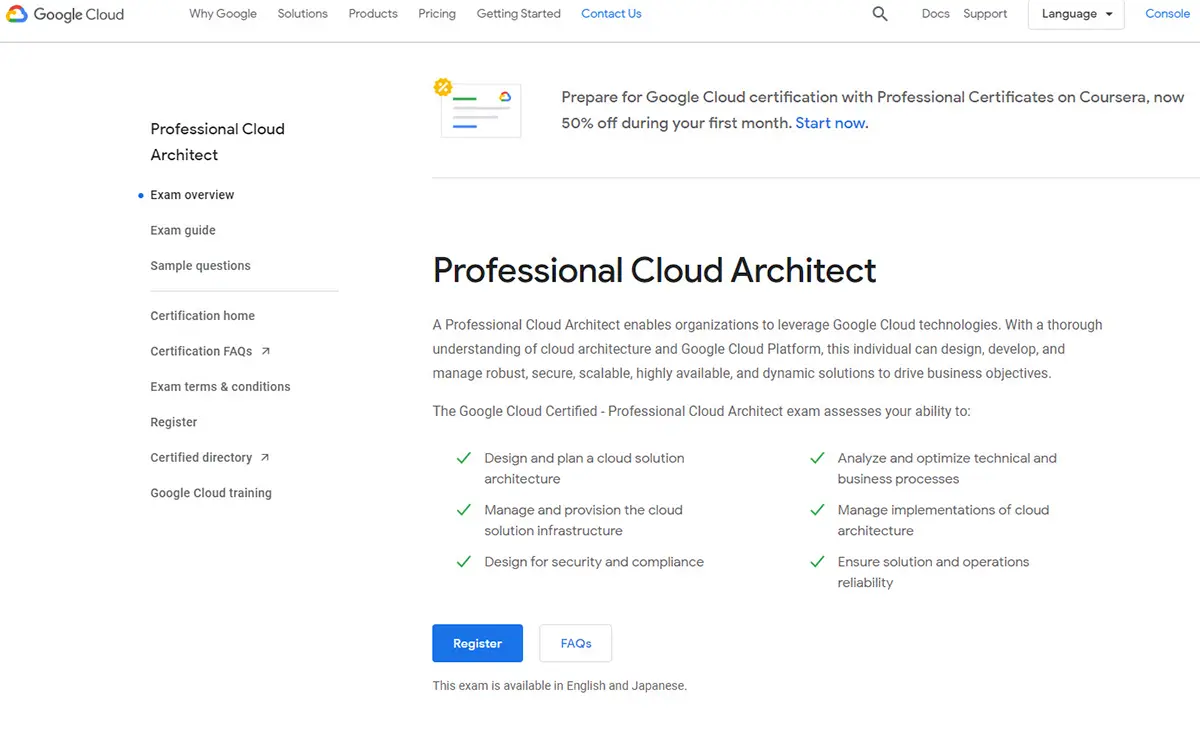The height and width of the screenshot is (730, 1200).
Task: Open Why Google menu
Action: (x=223, y=14)
